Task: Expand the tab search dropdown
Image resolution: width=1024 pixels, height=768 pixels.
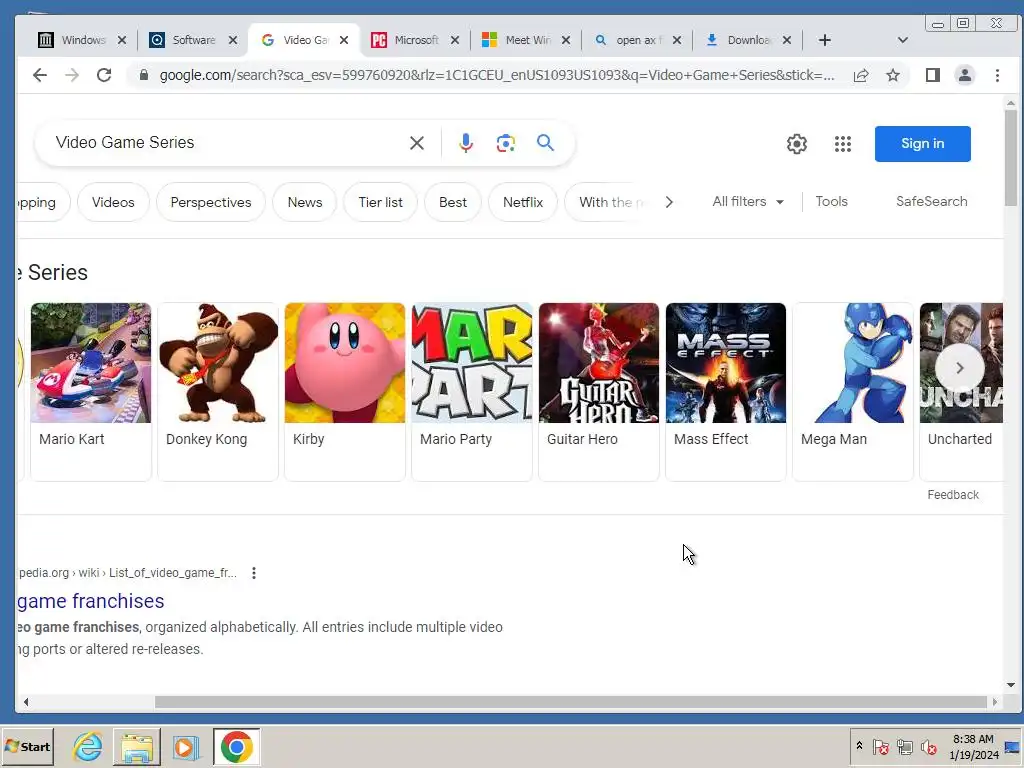Action: 903,40
